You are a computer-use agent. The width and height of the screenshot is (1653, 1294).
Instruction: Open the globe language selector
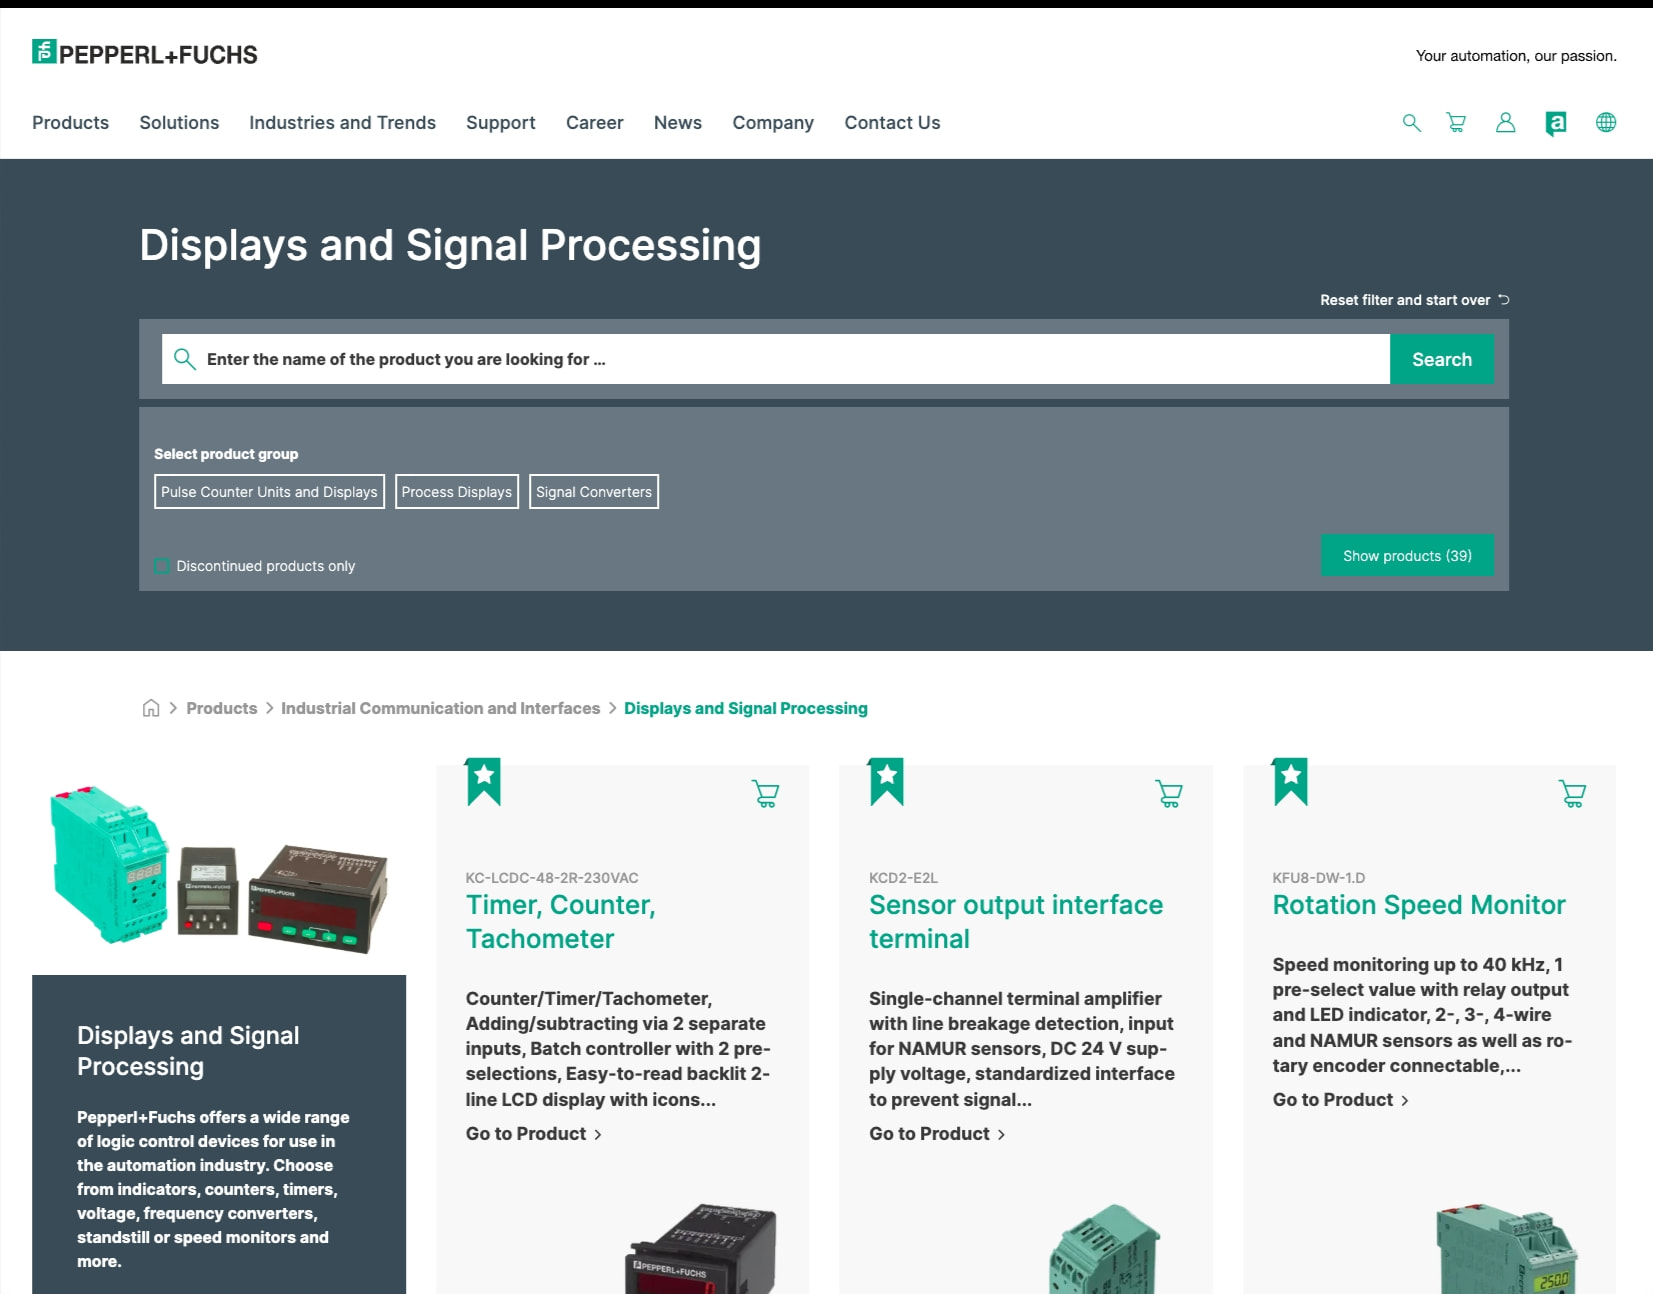(1606, 123)
